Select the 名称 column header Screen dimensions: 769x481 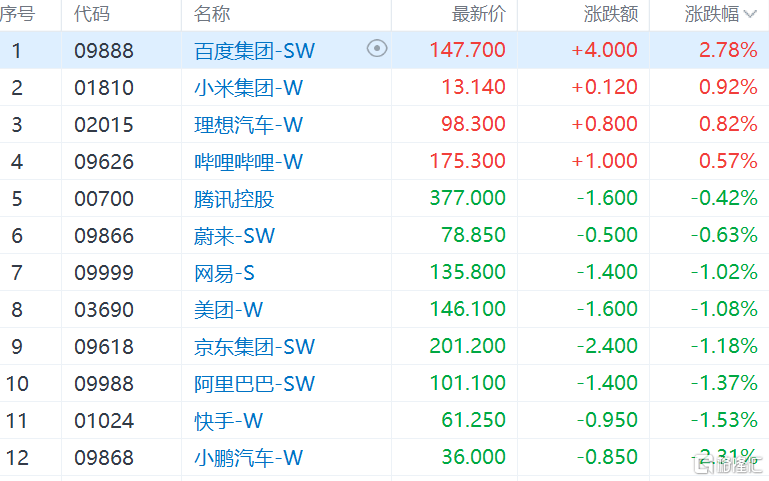212,14
